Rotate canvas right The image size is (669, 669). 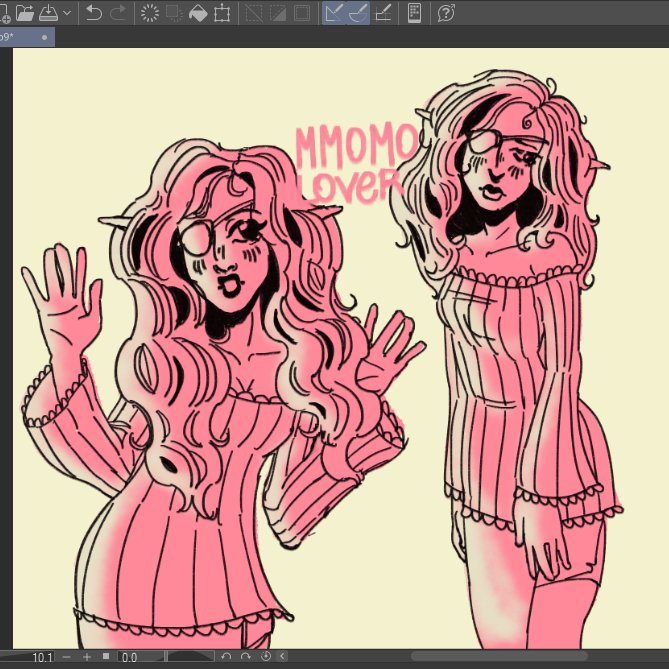(246, 656)
